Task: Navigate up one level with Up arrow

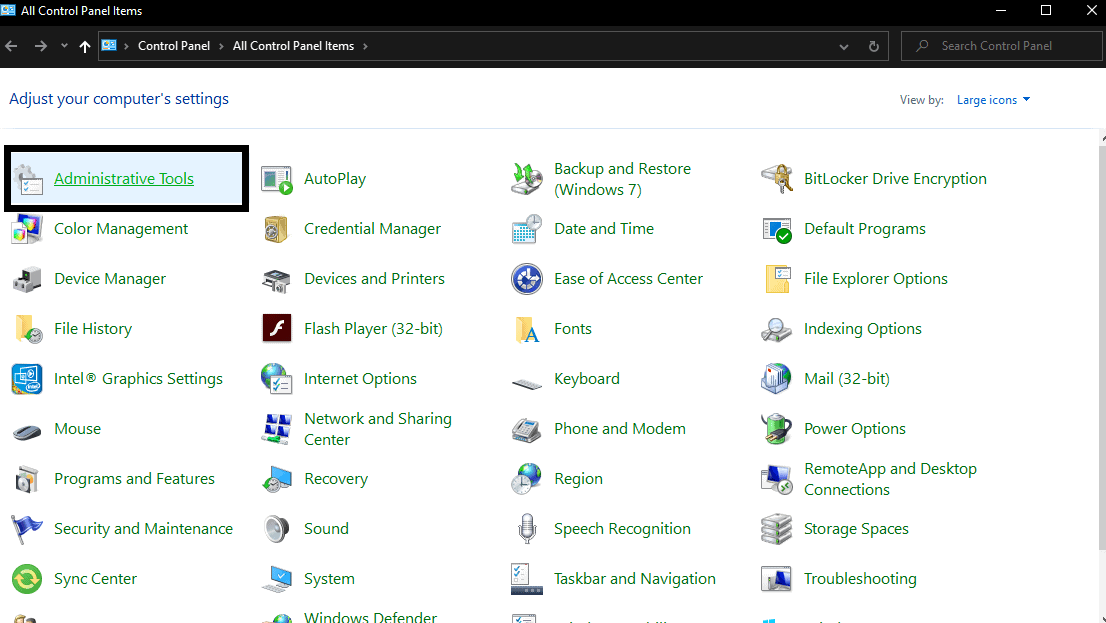Action: click(85, 46)
